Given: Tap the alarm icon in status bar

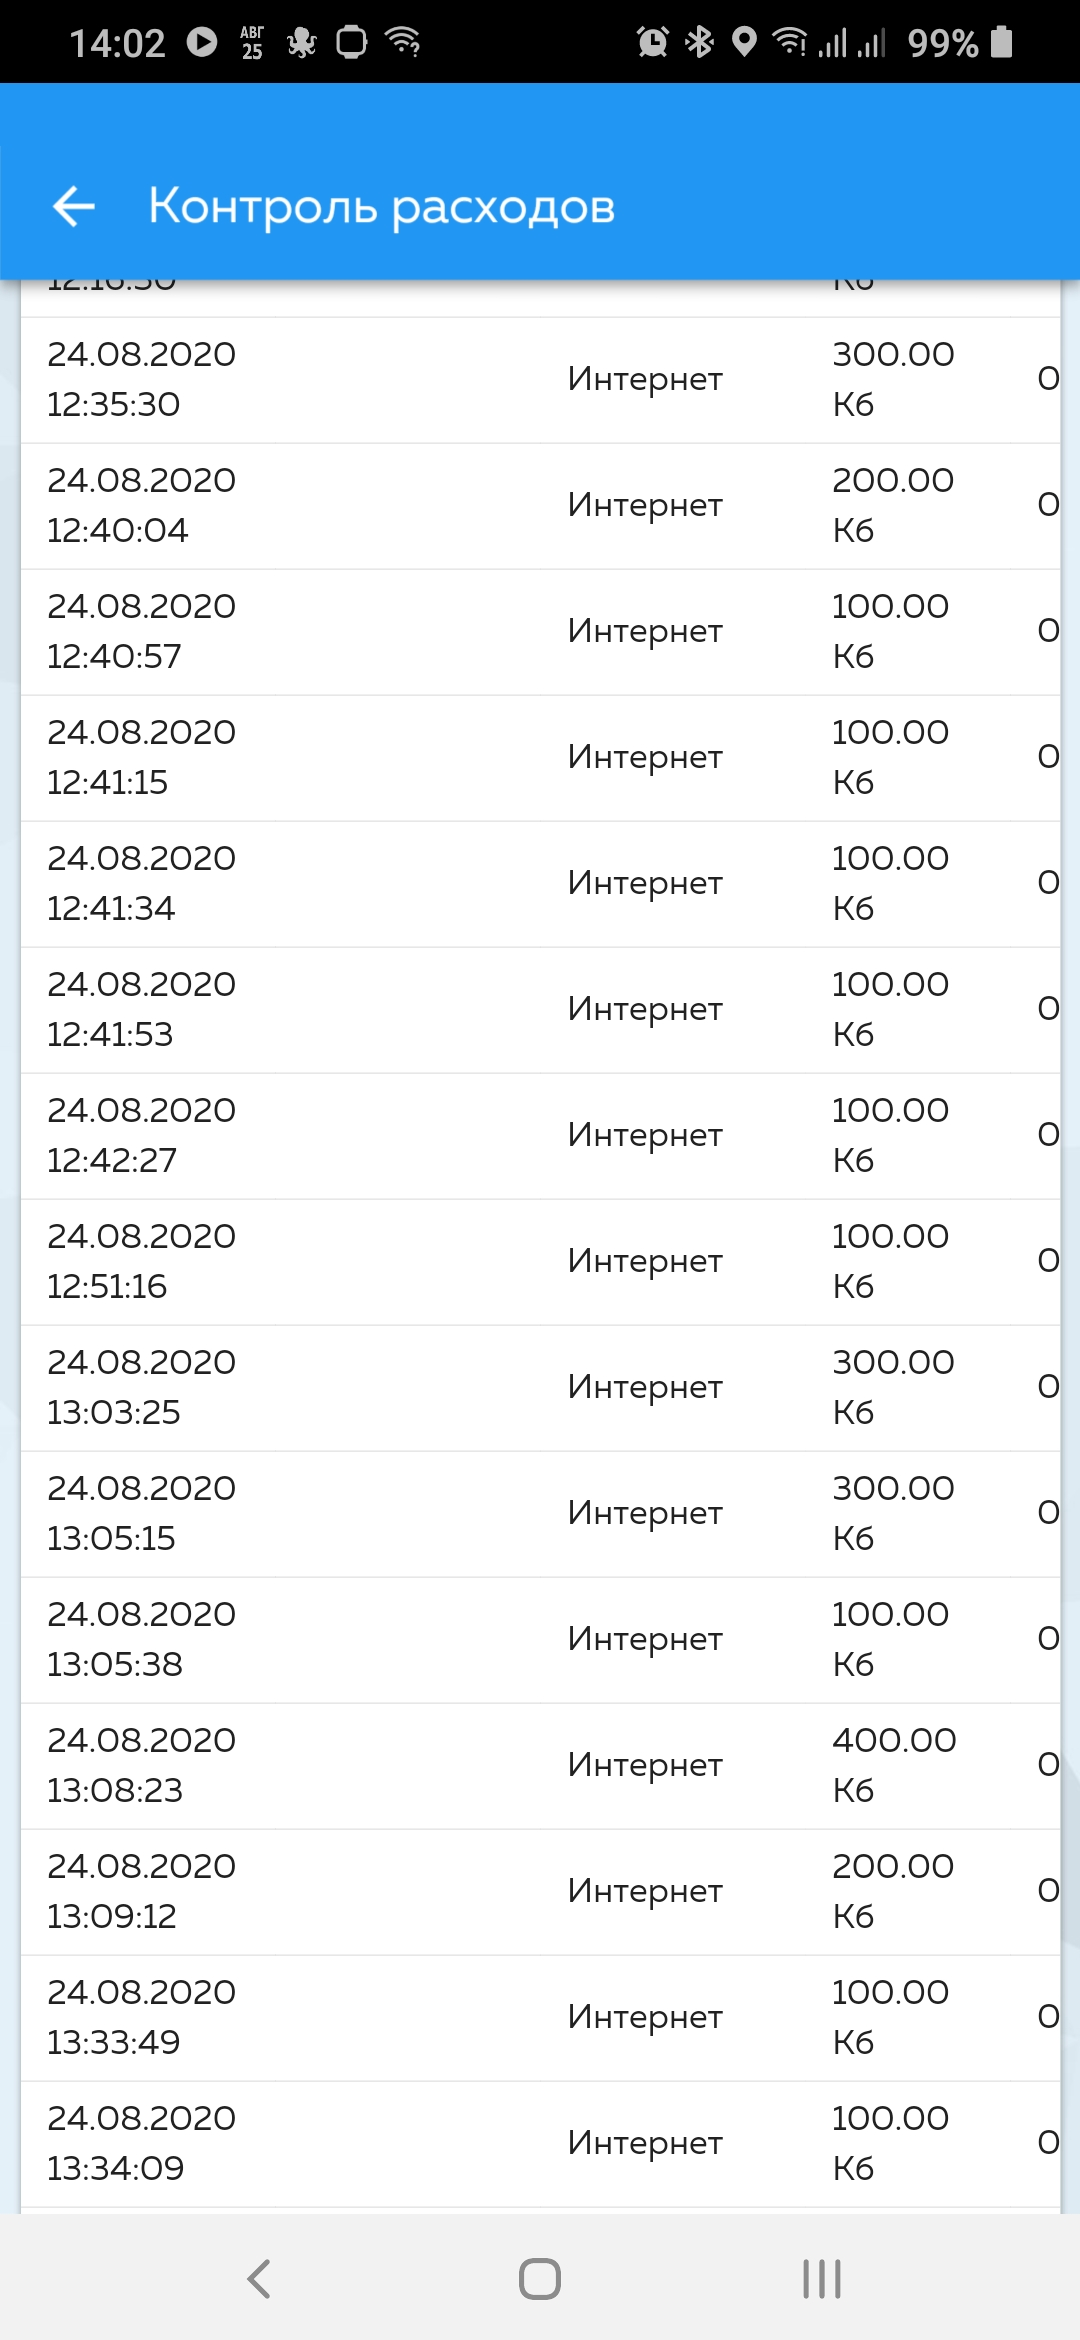Looking at the screenshot, I should (x=653, y=42).
